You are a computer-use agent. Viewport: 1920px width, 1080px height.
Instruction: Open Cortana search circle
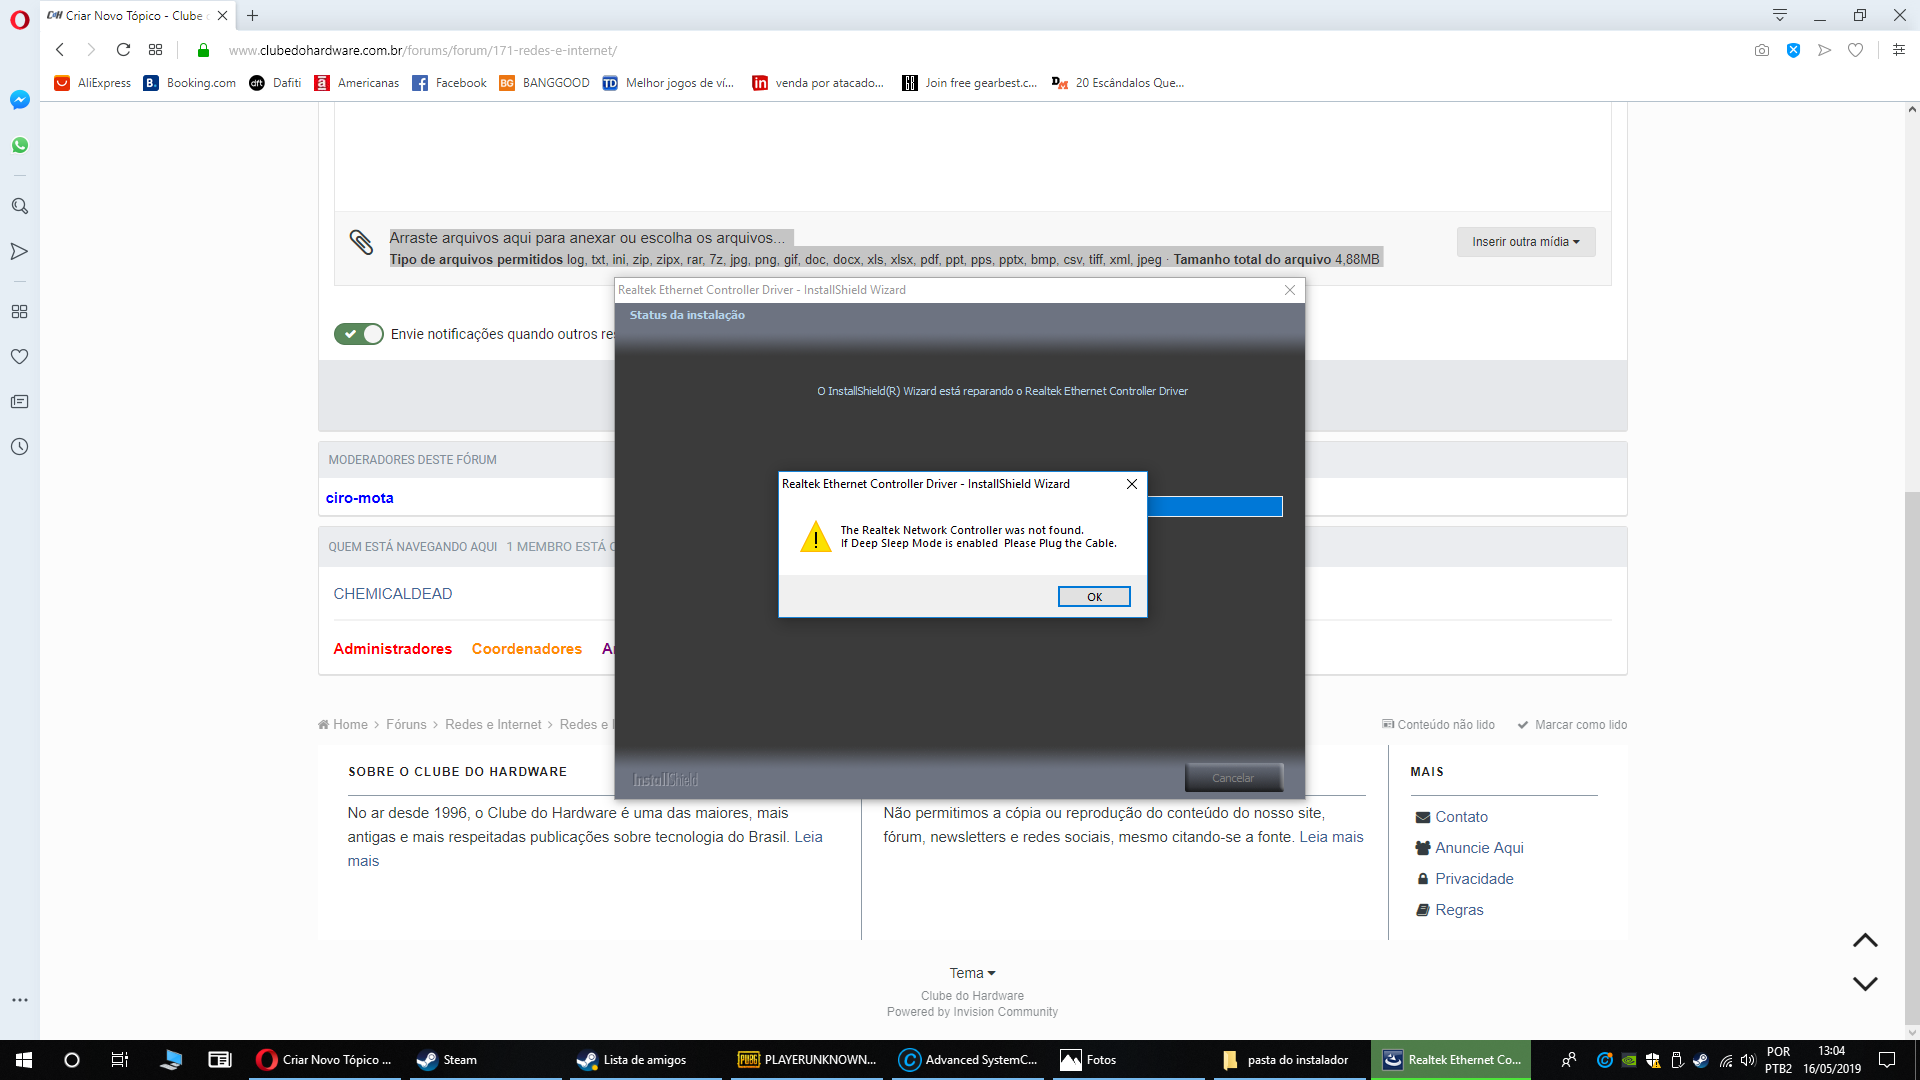72,1060
